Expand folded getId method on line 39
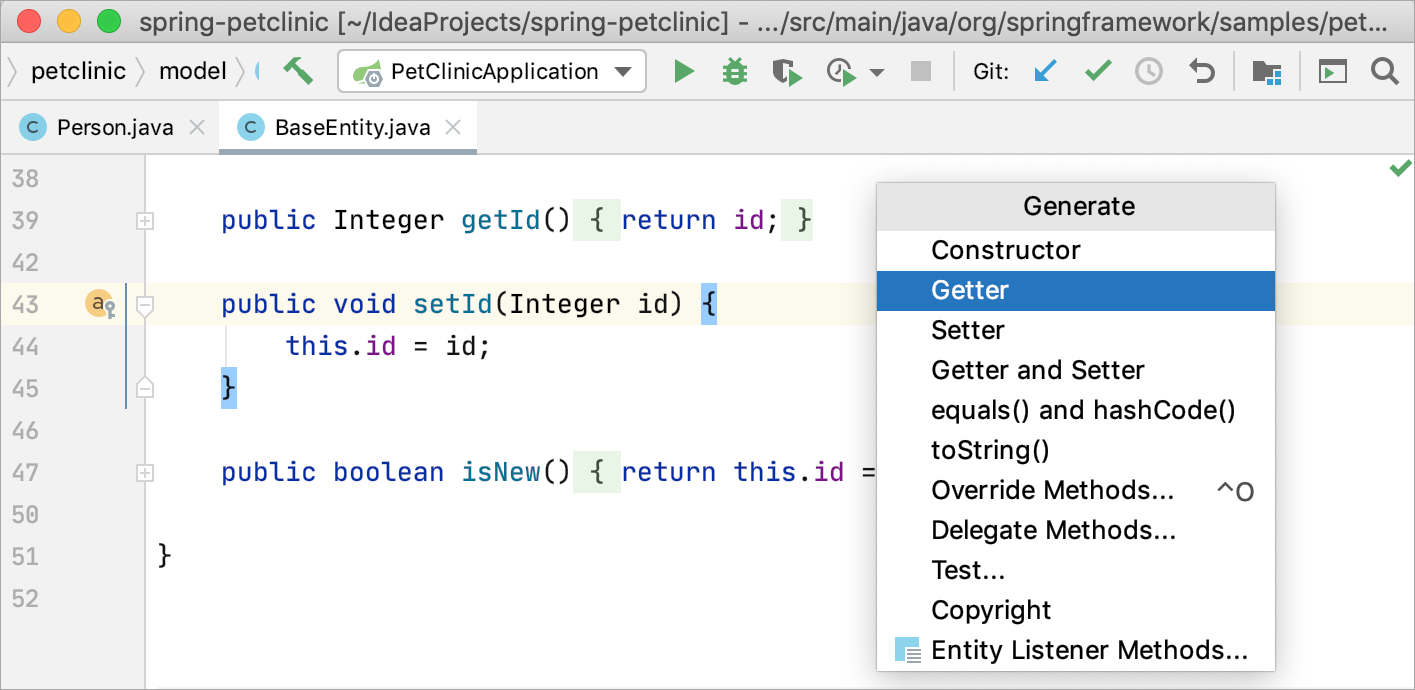 [145, 221]
